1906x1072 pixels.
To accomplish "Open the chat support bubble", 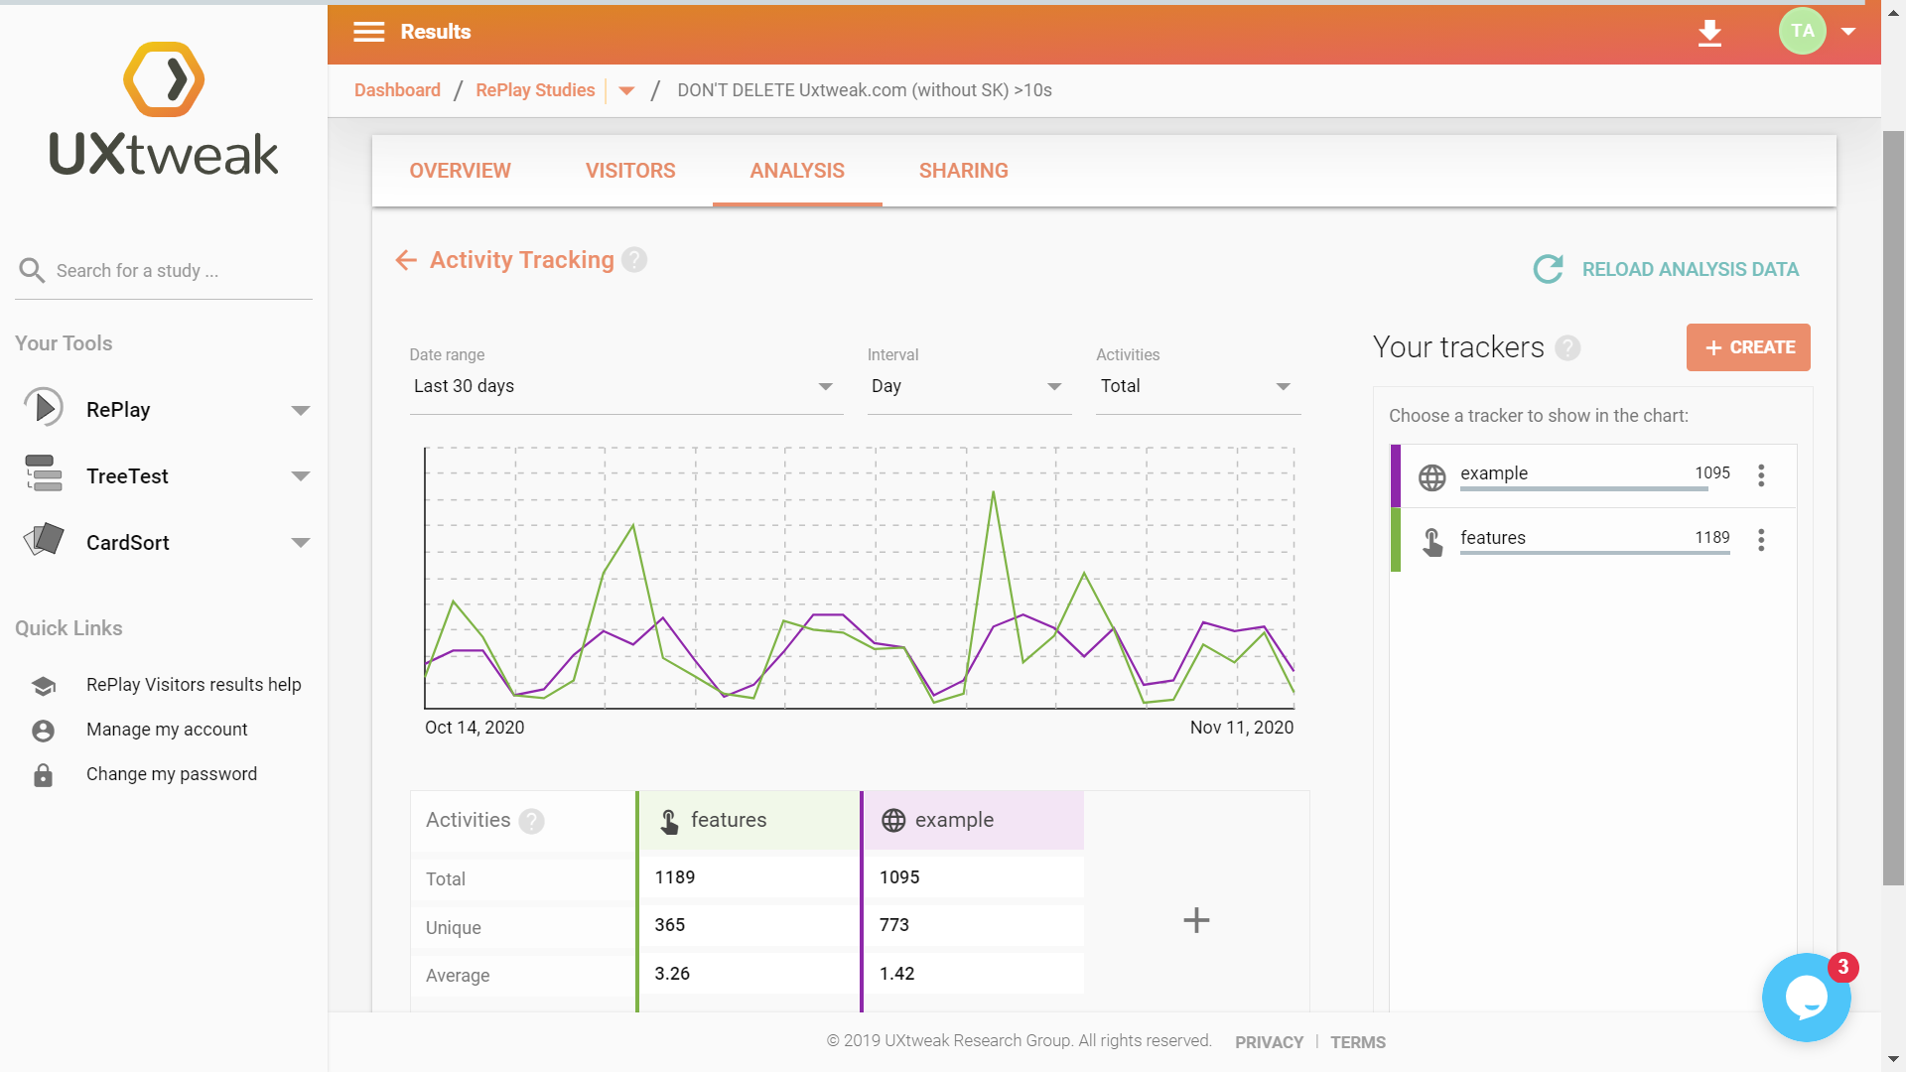I will click(x=1805, y=997).
